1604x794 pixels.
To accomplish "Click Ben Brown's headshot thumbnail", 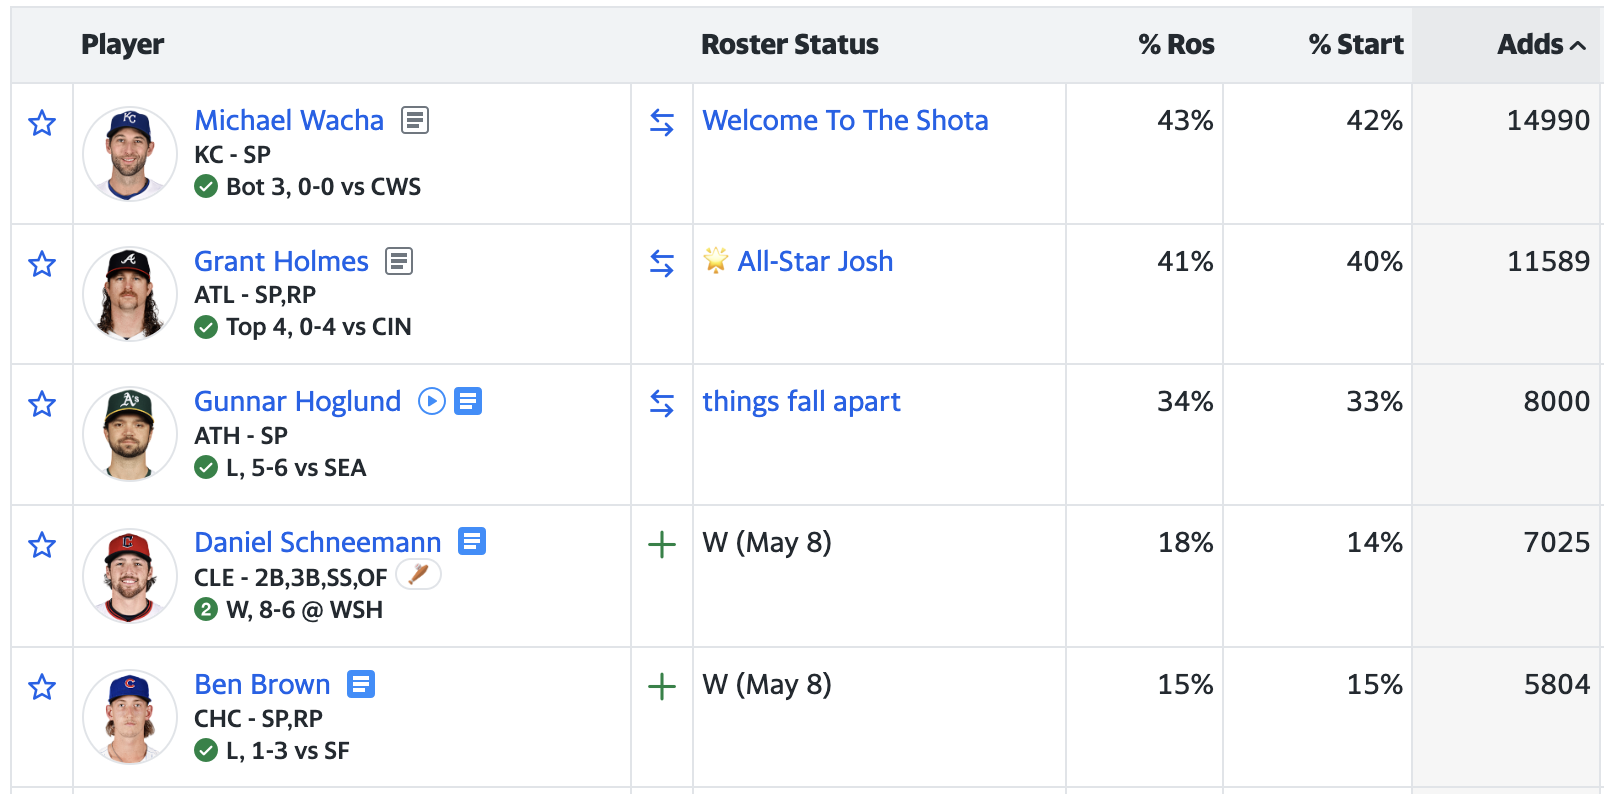I will (x=130, y=717).
